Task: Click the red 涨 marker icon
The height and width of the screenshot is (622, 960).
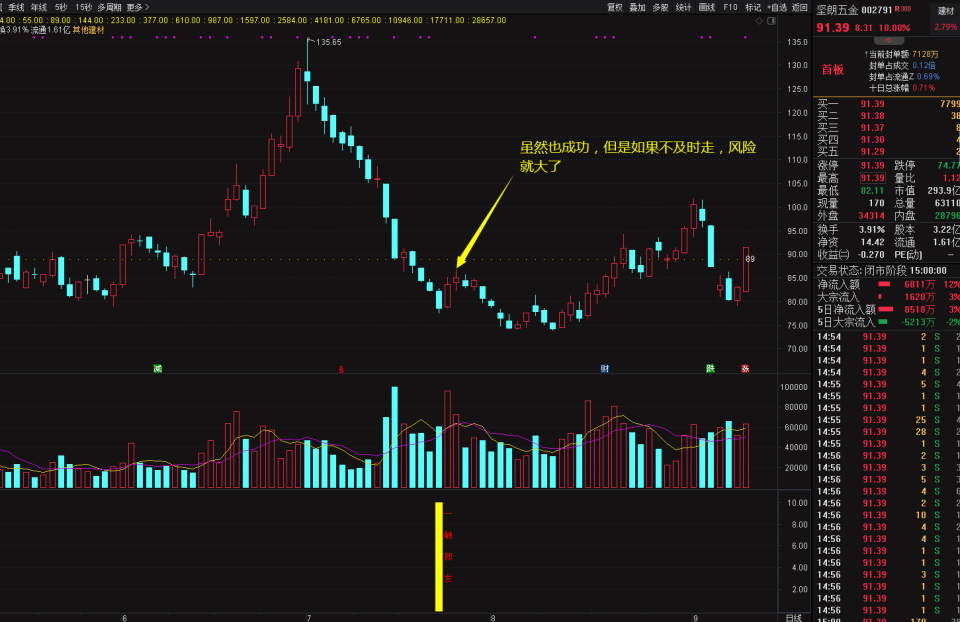Action: pyautogui.click(x=744, y=368)
